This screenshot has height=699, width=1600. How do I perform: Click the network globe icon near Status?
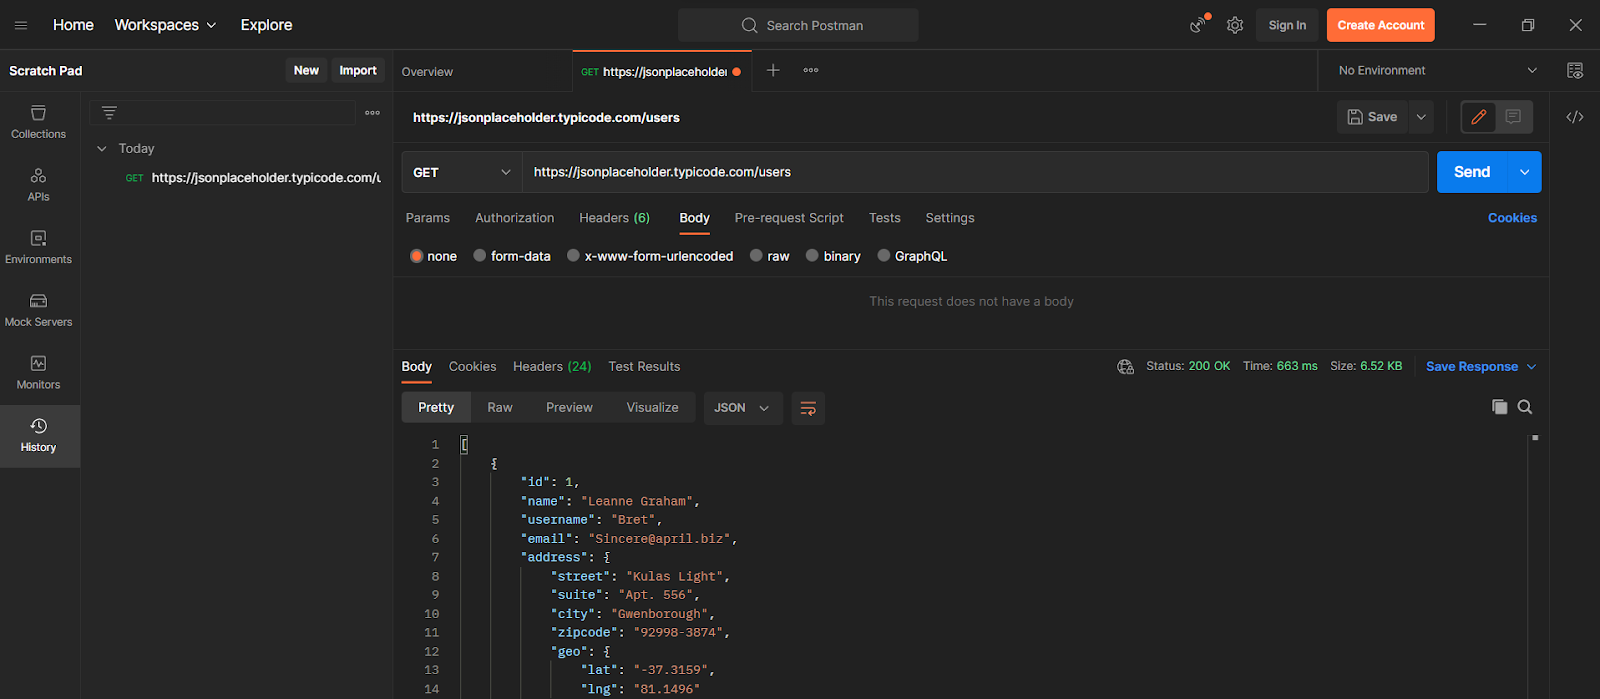(1126, 367)
